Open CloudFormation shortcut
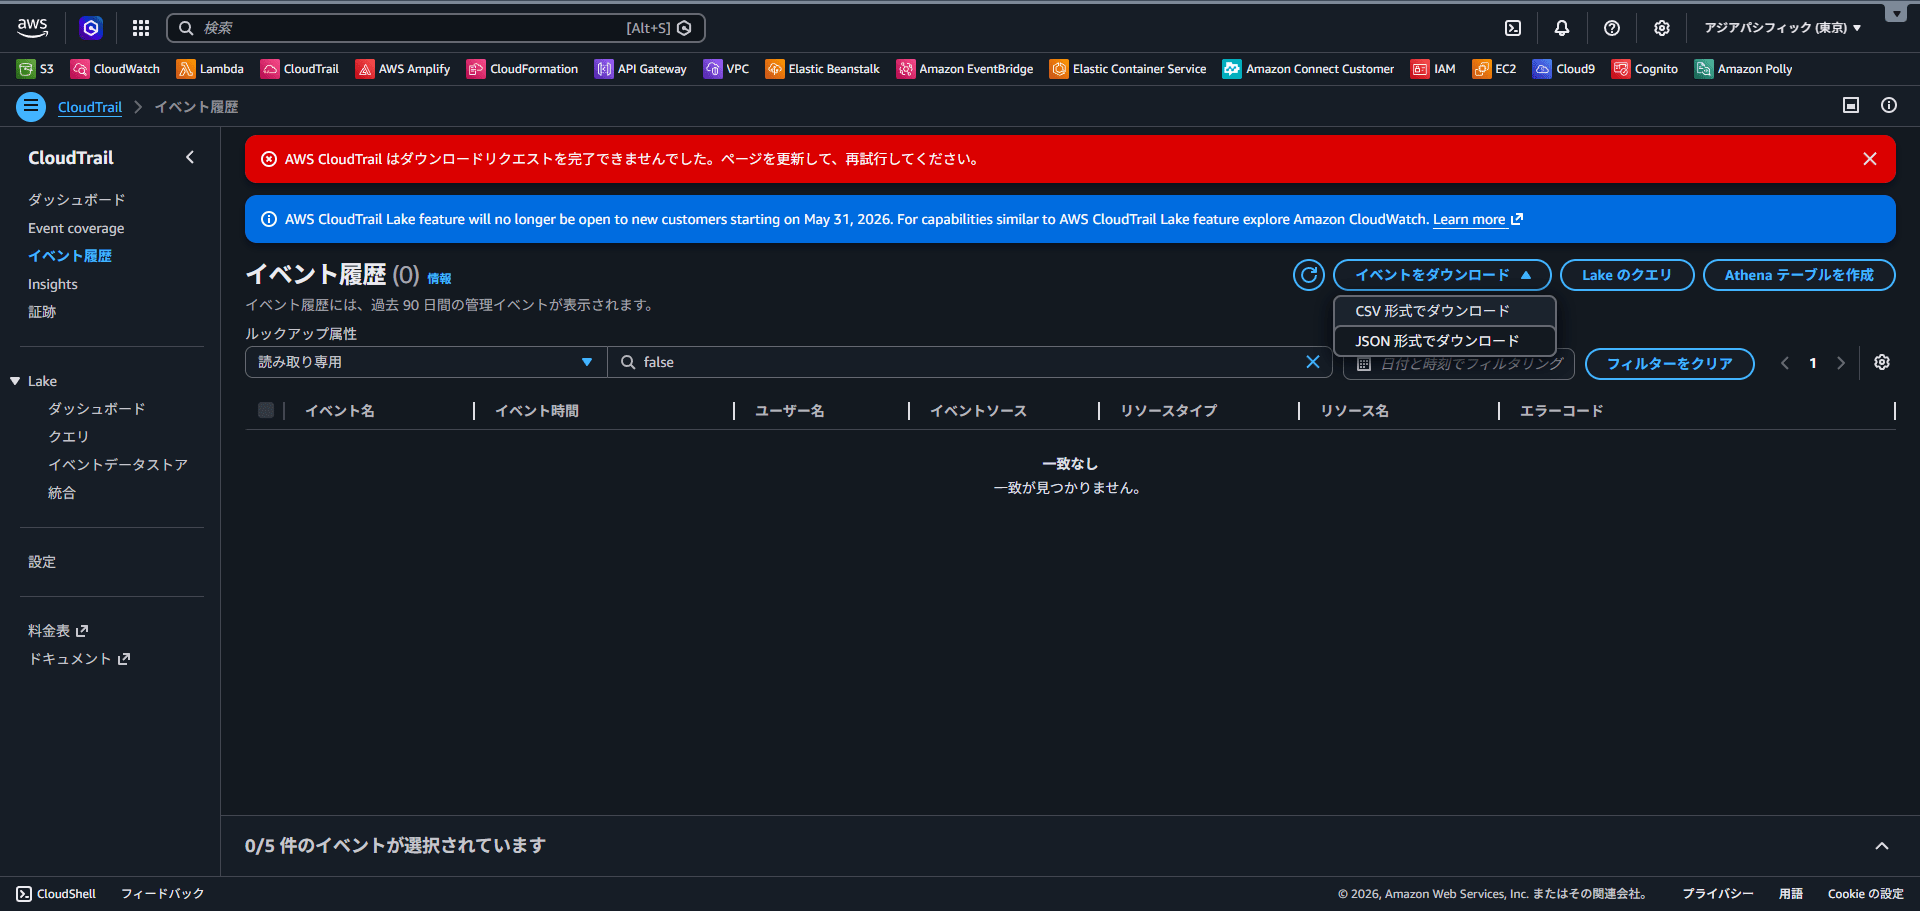Image resolution: width=1920 pixels, height=911 pixels. 523,69
